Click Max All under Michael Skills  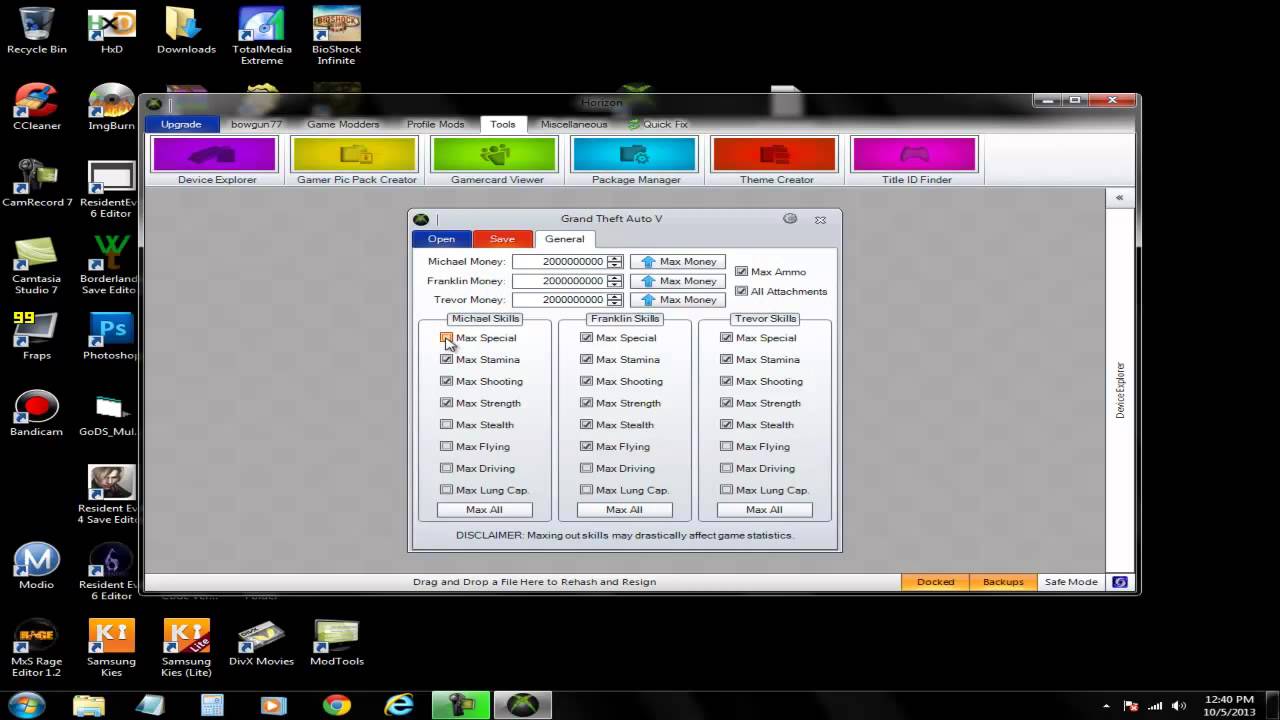point(484,510)
